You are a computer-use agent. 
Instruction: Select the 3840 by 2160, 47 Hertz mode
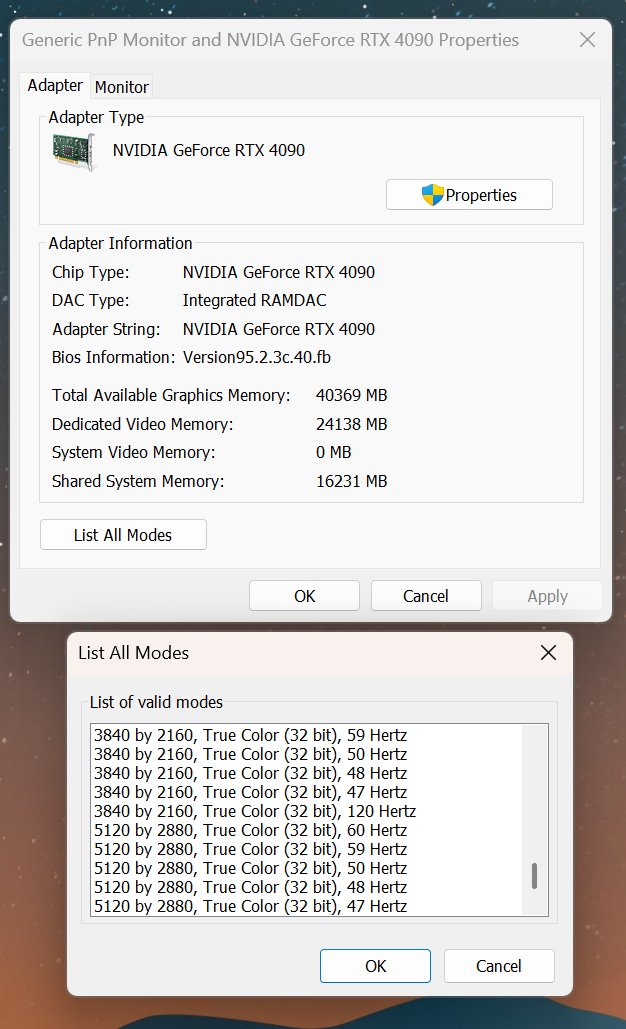click(x=306, y=792)
